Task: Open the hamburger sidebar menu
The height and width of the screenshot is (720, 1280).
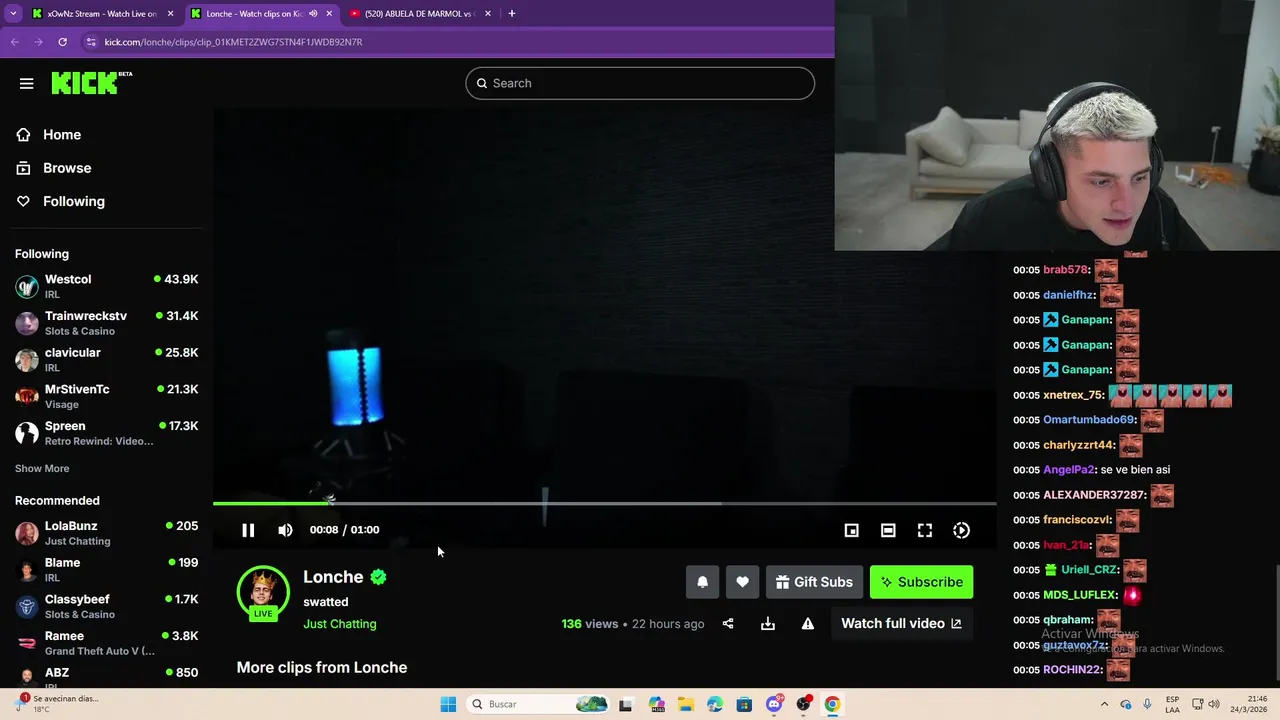Action: [26, 84]
